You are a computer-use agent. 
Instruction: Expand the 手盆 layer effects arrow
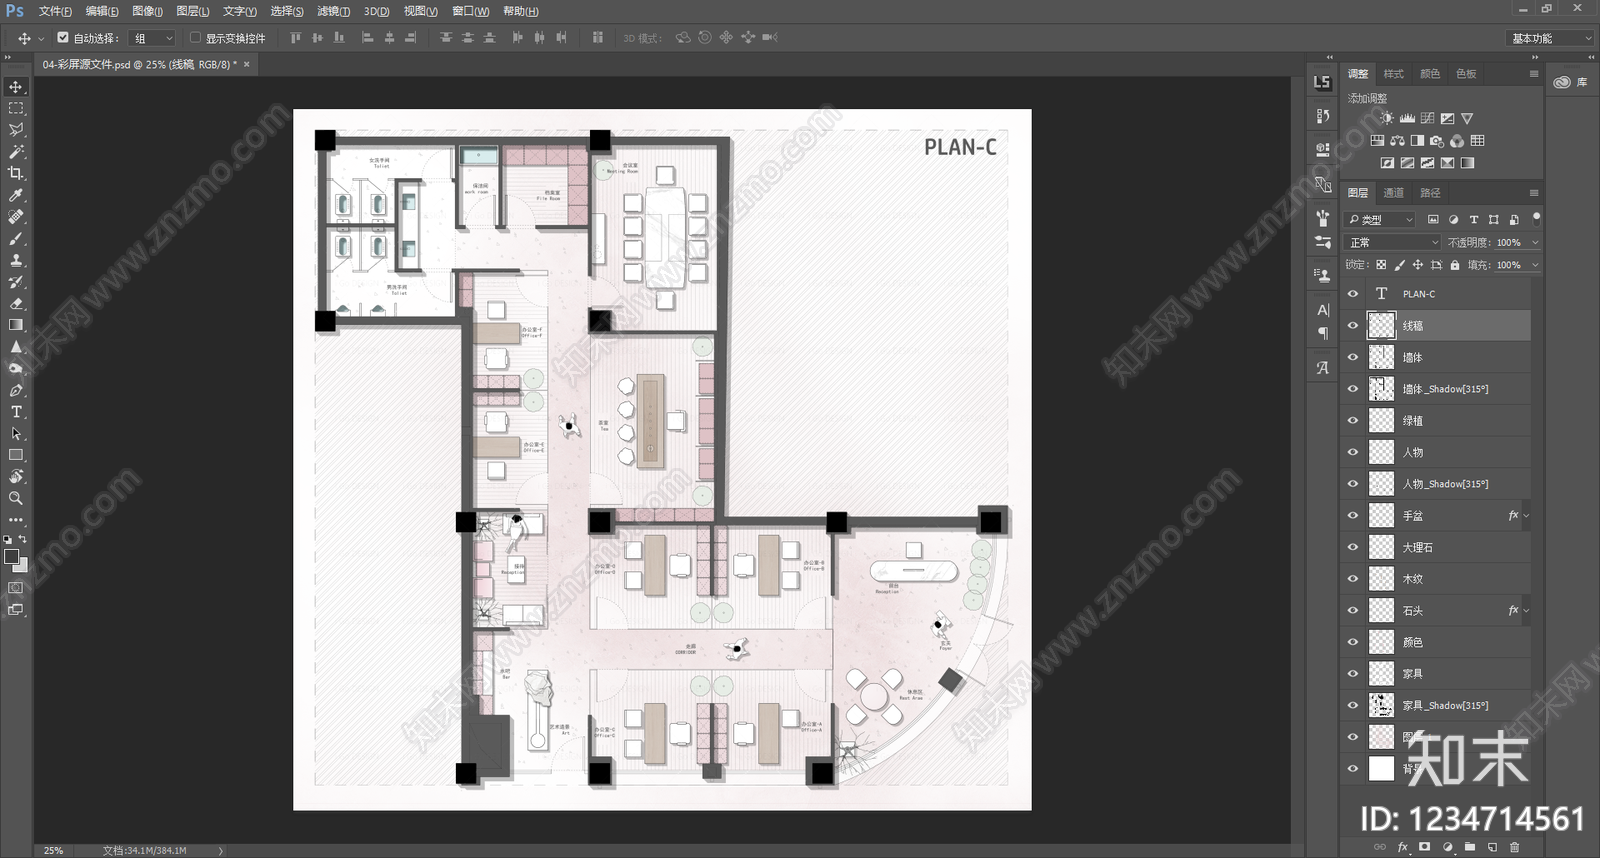[x=1526, y=516]
